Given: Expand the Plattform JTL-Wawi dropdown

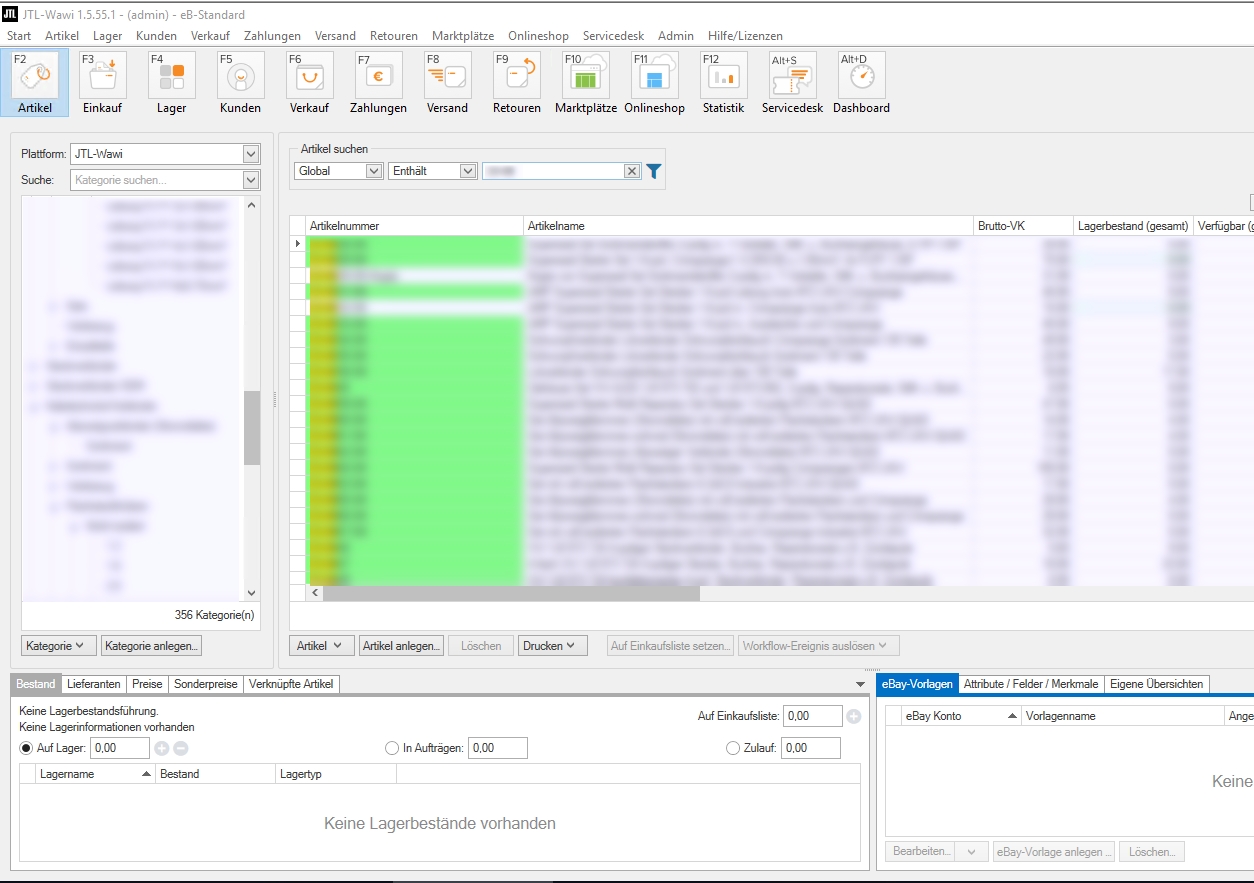Looking at the screenshot, I should pos(251,154).
